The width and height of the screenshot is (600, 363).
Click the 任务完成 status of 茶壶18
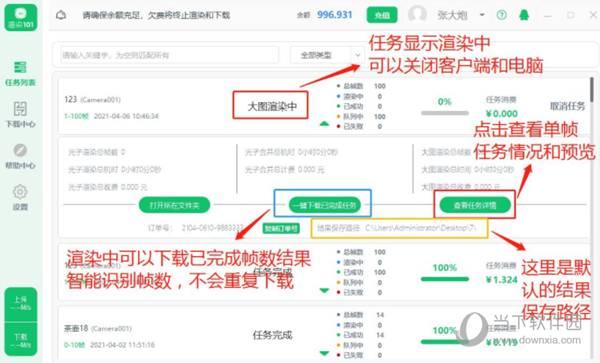pos(272,335)
